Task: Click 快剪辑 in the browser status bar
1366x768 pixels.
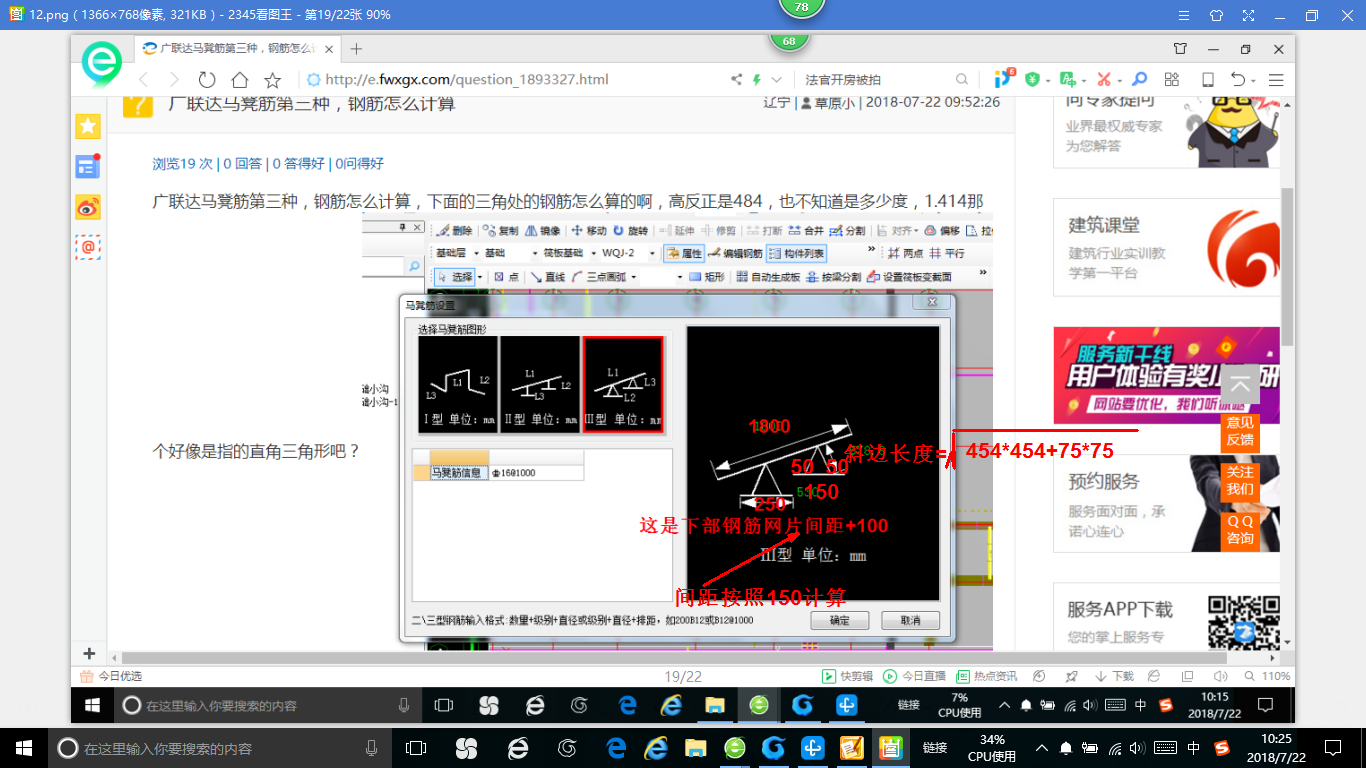Action: click(x=848, y=677)
